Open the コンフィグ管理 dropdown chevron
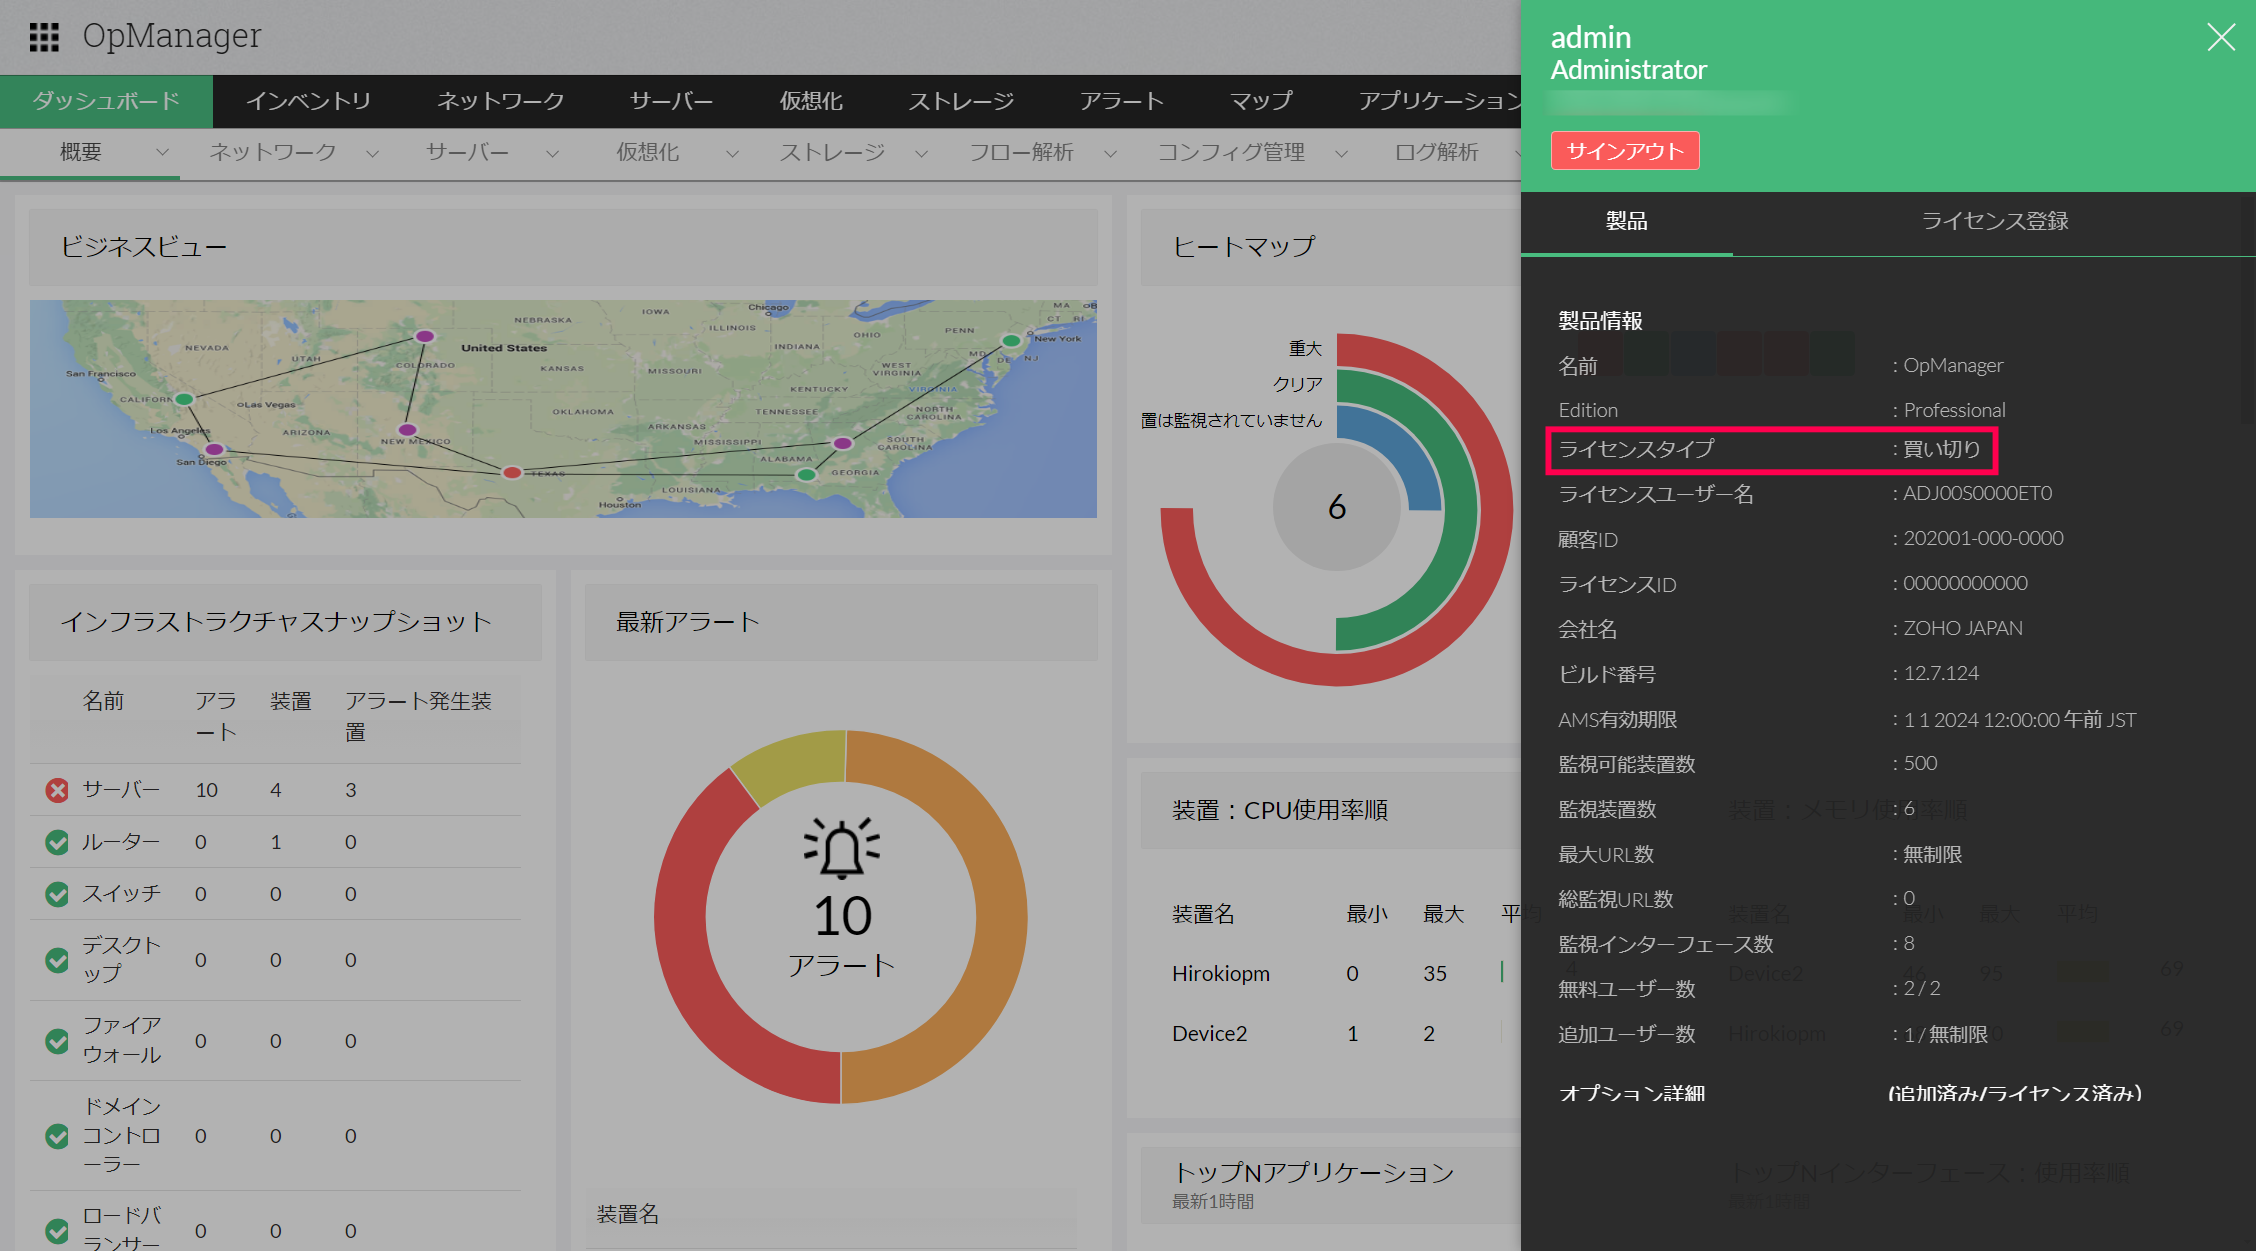Viewport: 2256px width, 1251px height. pyautogui.click(x=1342, y=153)
